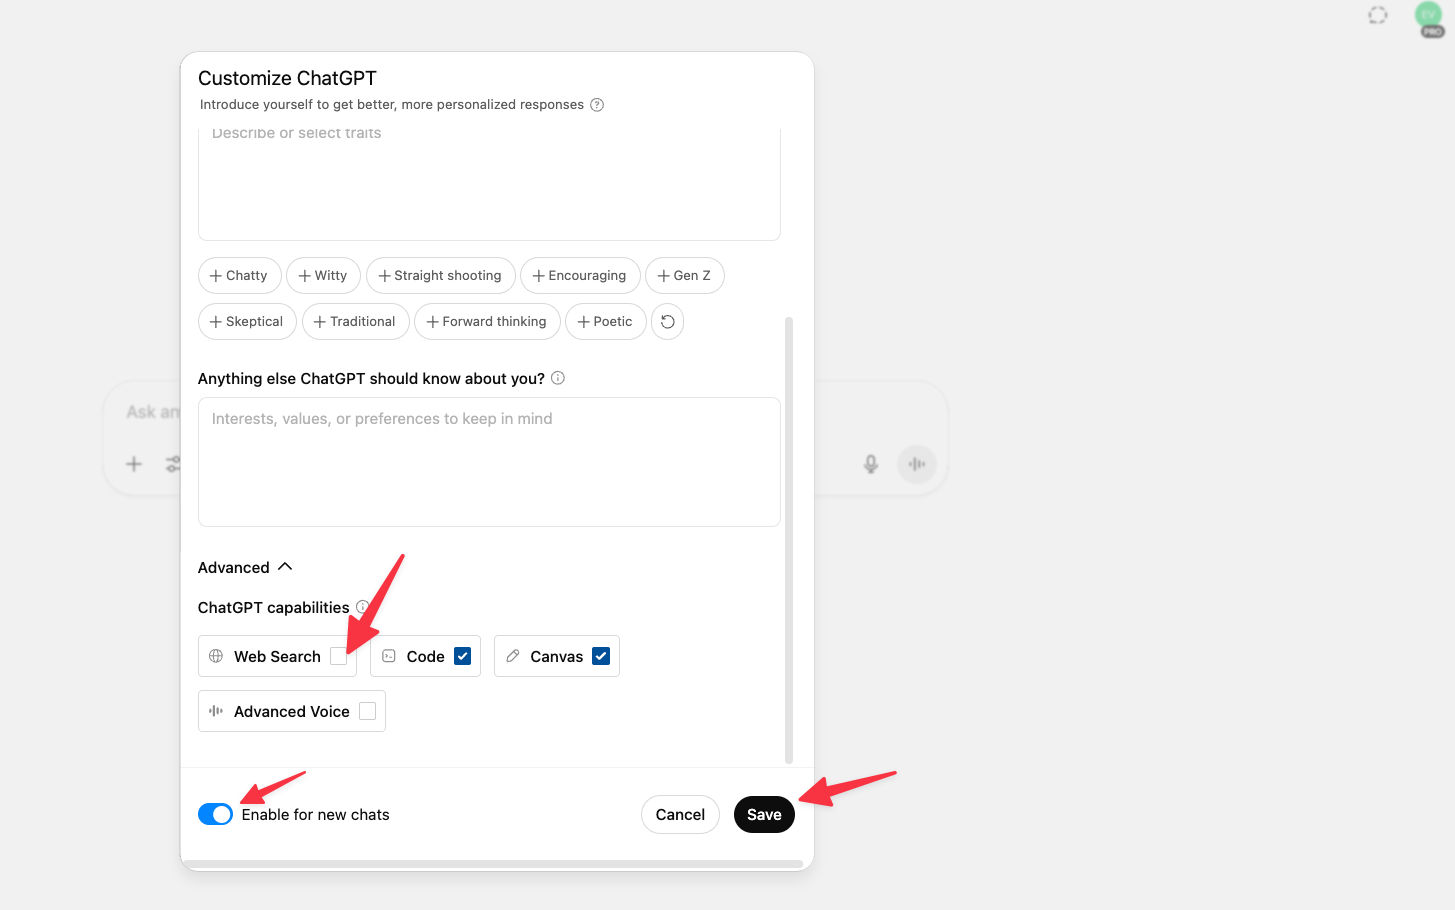
Task: Add the Gen Z trait
Action: point(685,276)
